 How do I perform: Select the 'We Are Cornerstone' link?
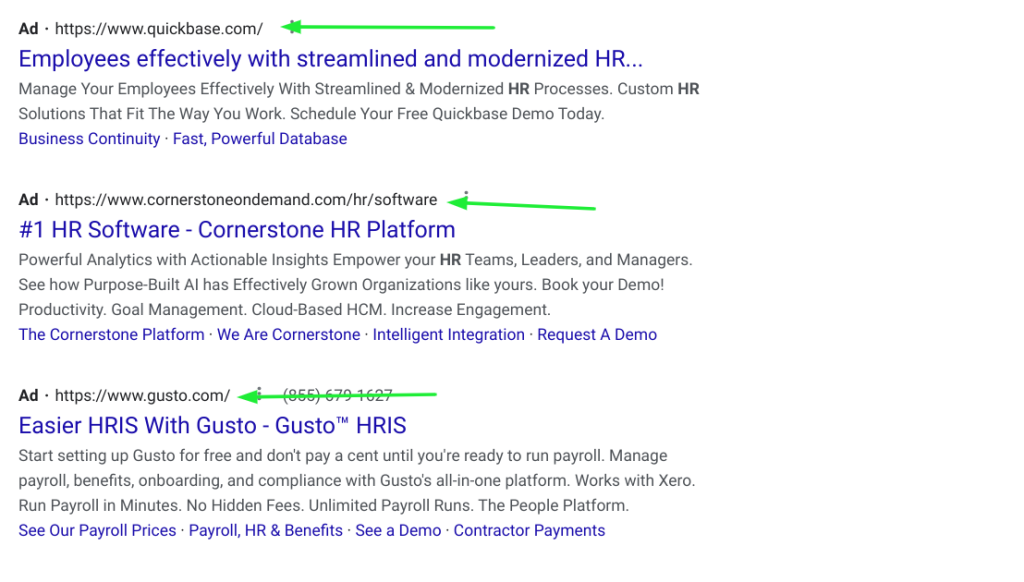coord(288,335)
